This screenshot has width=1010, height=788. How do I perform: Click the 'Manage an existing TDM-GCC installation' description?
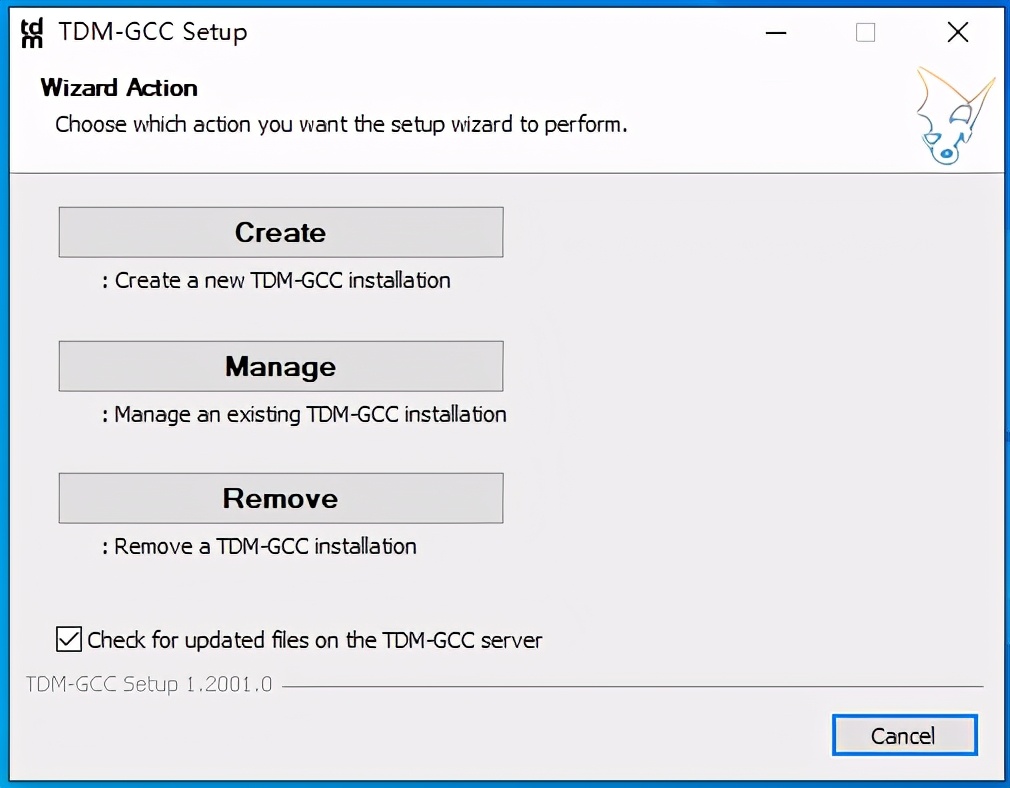[x=310, y=414]
